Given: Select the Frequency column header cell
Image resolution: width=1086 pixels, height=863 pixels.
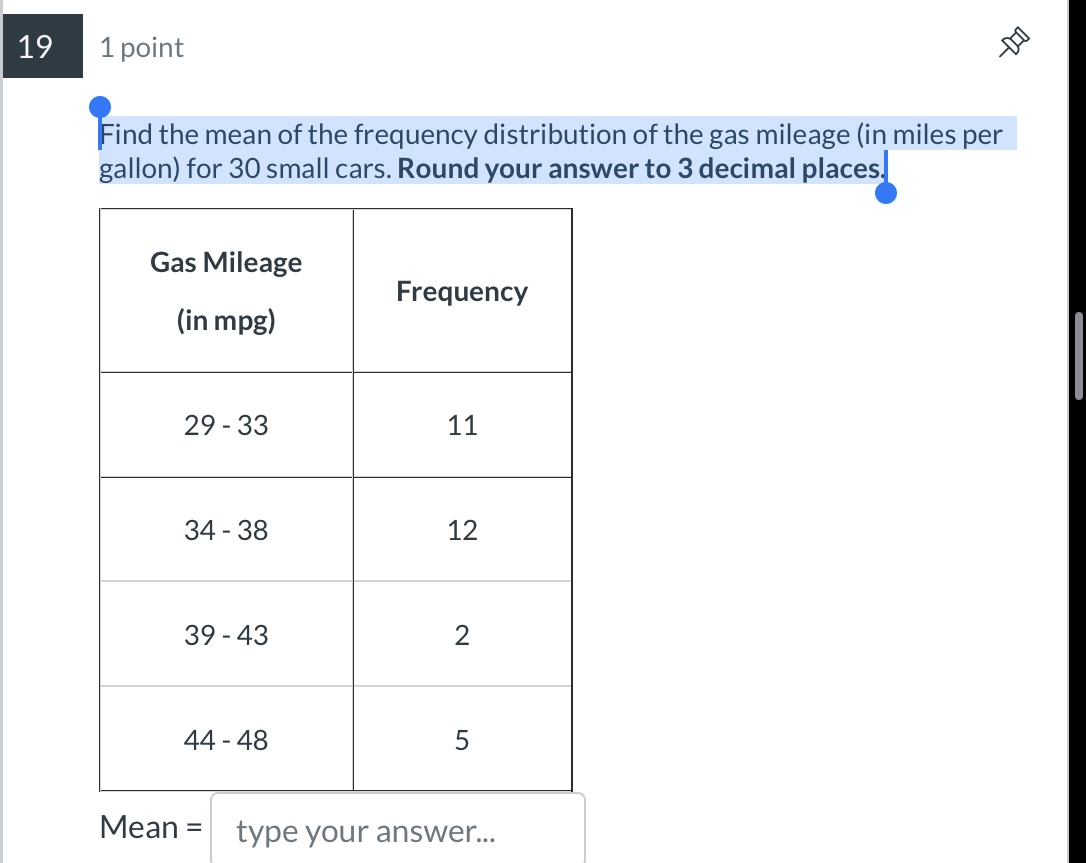Looking at the screenshot, I should [462, 290].
